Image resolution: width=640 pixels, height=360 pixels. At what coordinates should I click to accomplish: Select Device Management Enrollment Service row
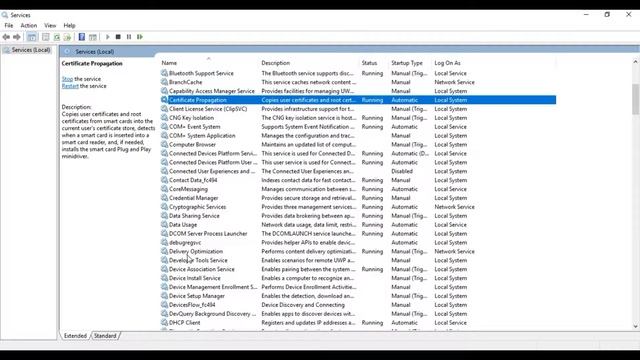(358, 287)
